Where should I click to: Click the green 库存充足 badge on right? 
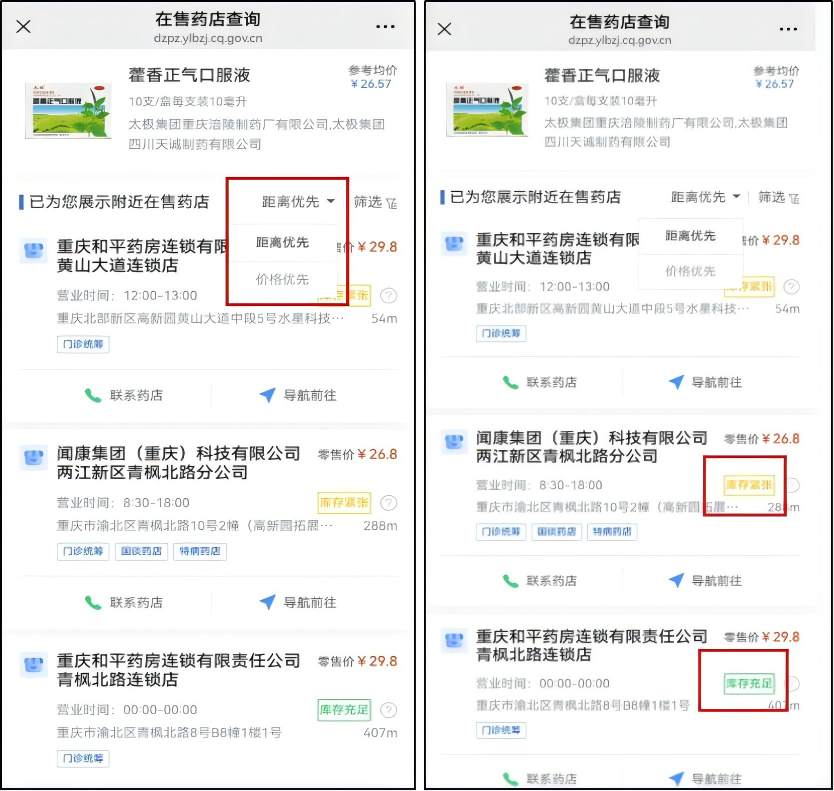click(x=749, y=683)
